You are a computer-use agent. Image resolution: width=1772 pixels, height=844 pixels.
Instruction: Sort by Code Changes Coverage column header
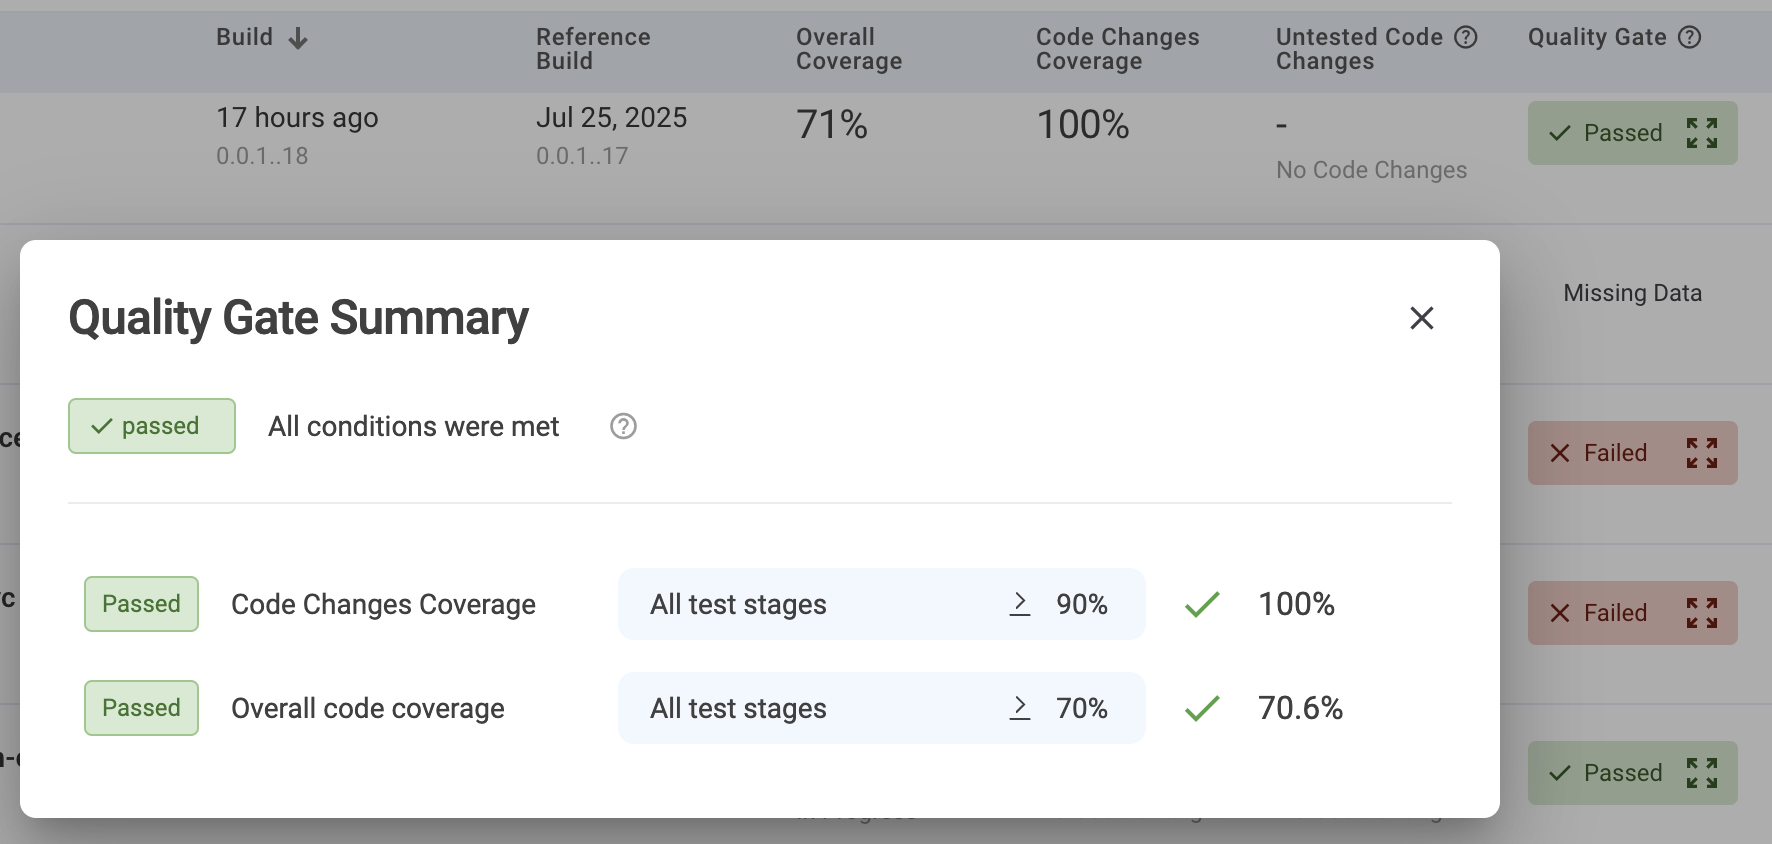tap(1117, 49)
